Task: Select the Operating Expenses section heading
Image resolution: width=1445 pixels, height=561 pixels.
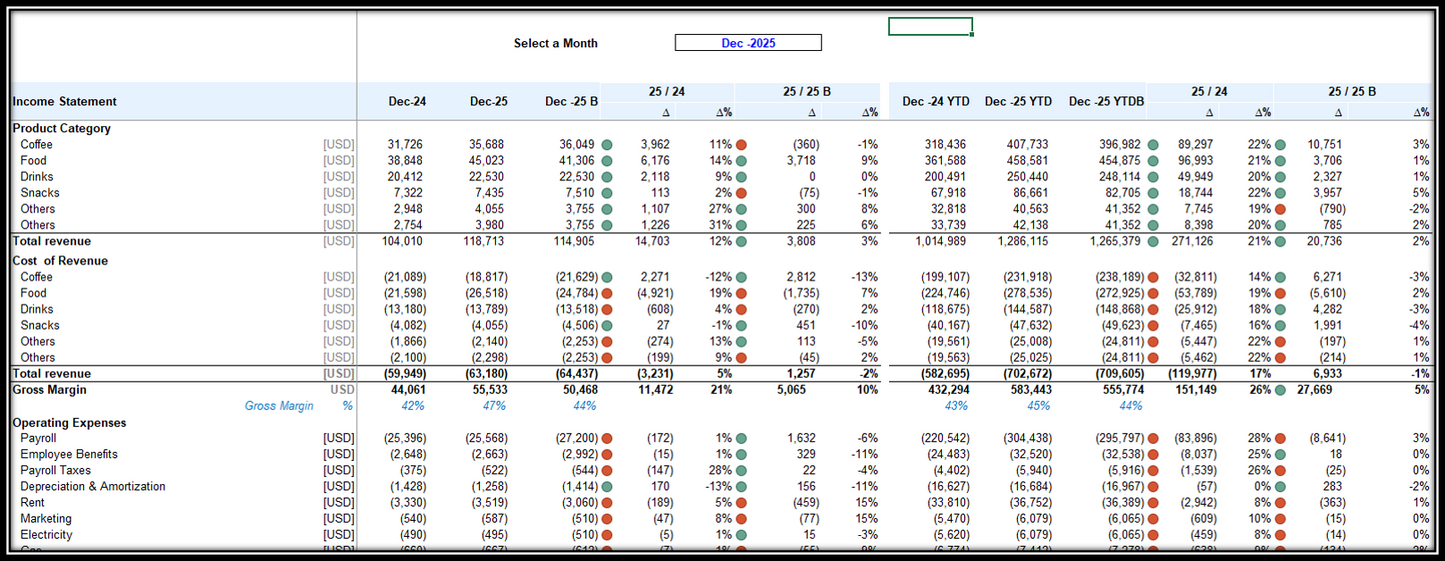Action: (x=69, y=423)
